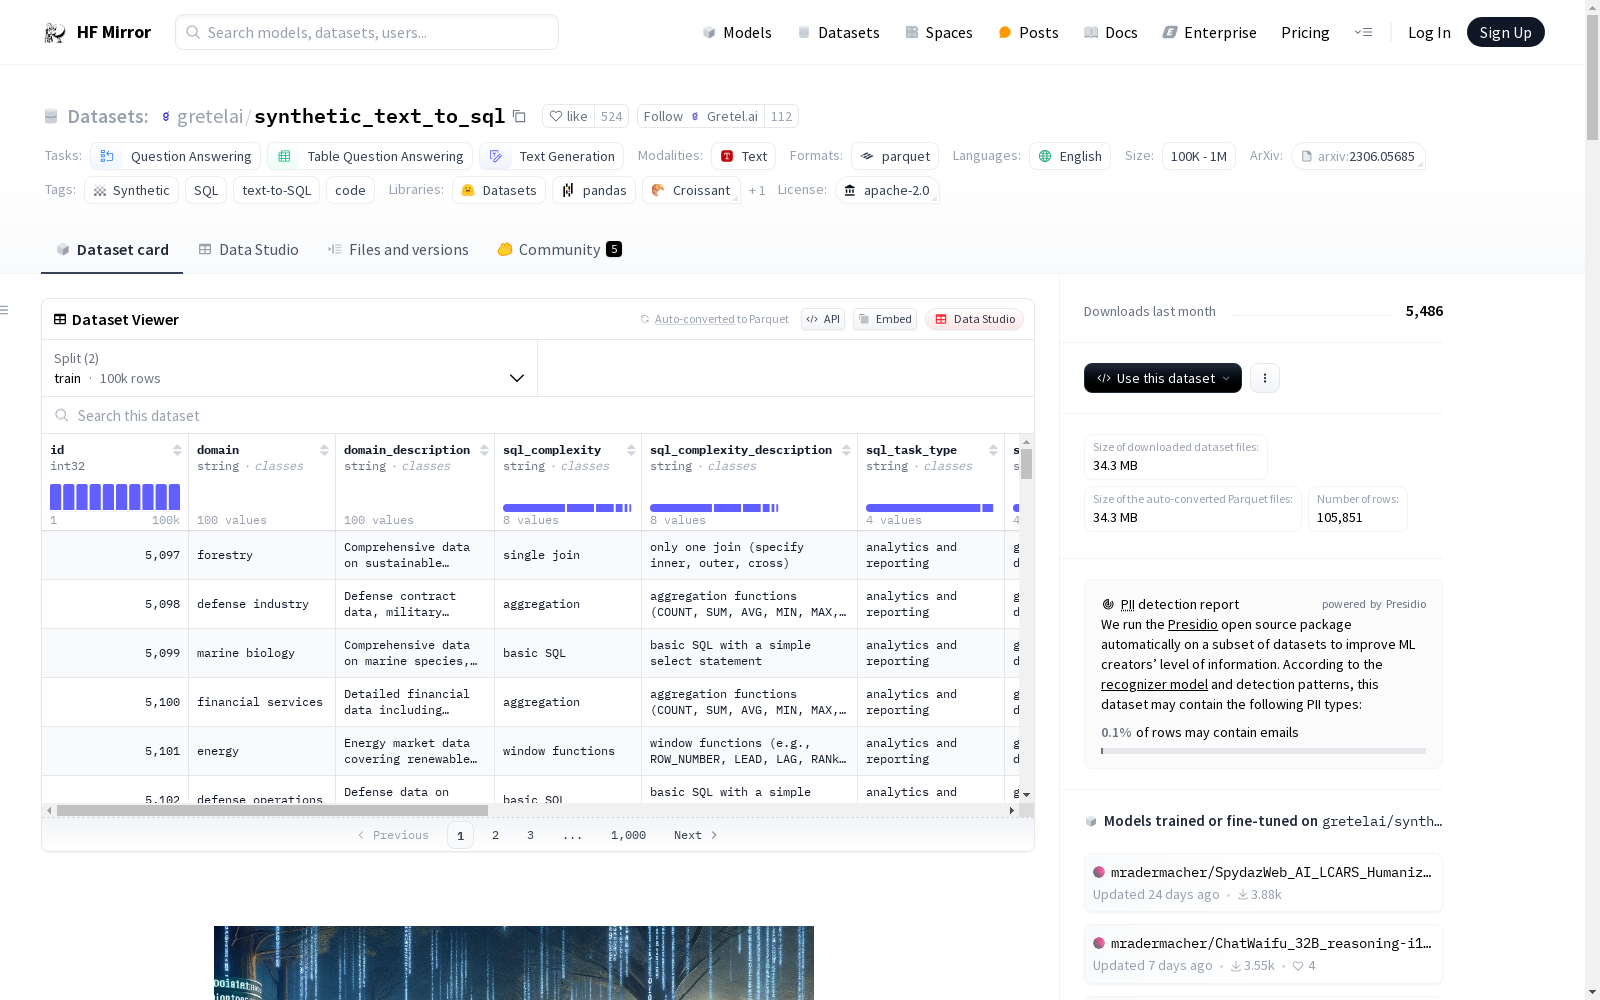Click the Synthetic tag

pos(131,190)
